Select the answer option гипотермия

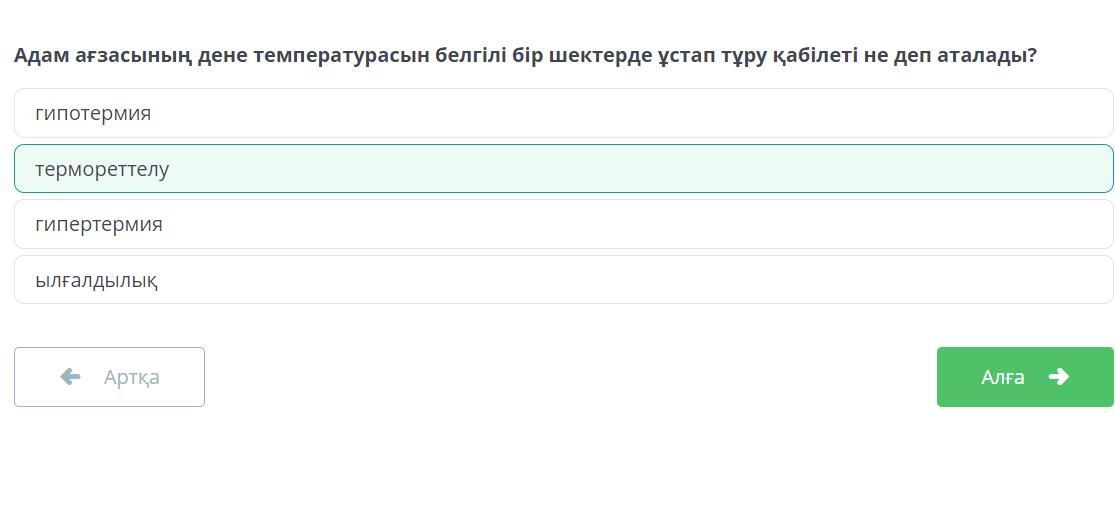pyautogui.click(x=563, y=113)
